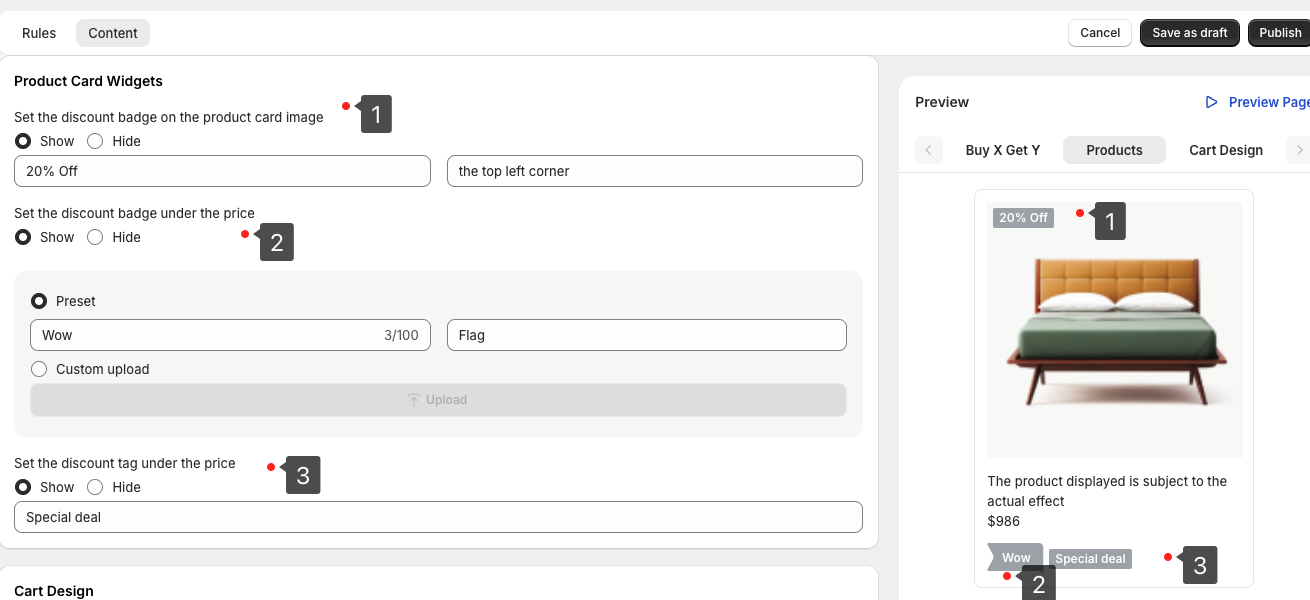The height and width of the screenshot is (600, 1310).
Task: Click the upload arrow icon
Action: tap(414, 400)
